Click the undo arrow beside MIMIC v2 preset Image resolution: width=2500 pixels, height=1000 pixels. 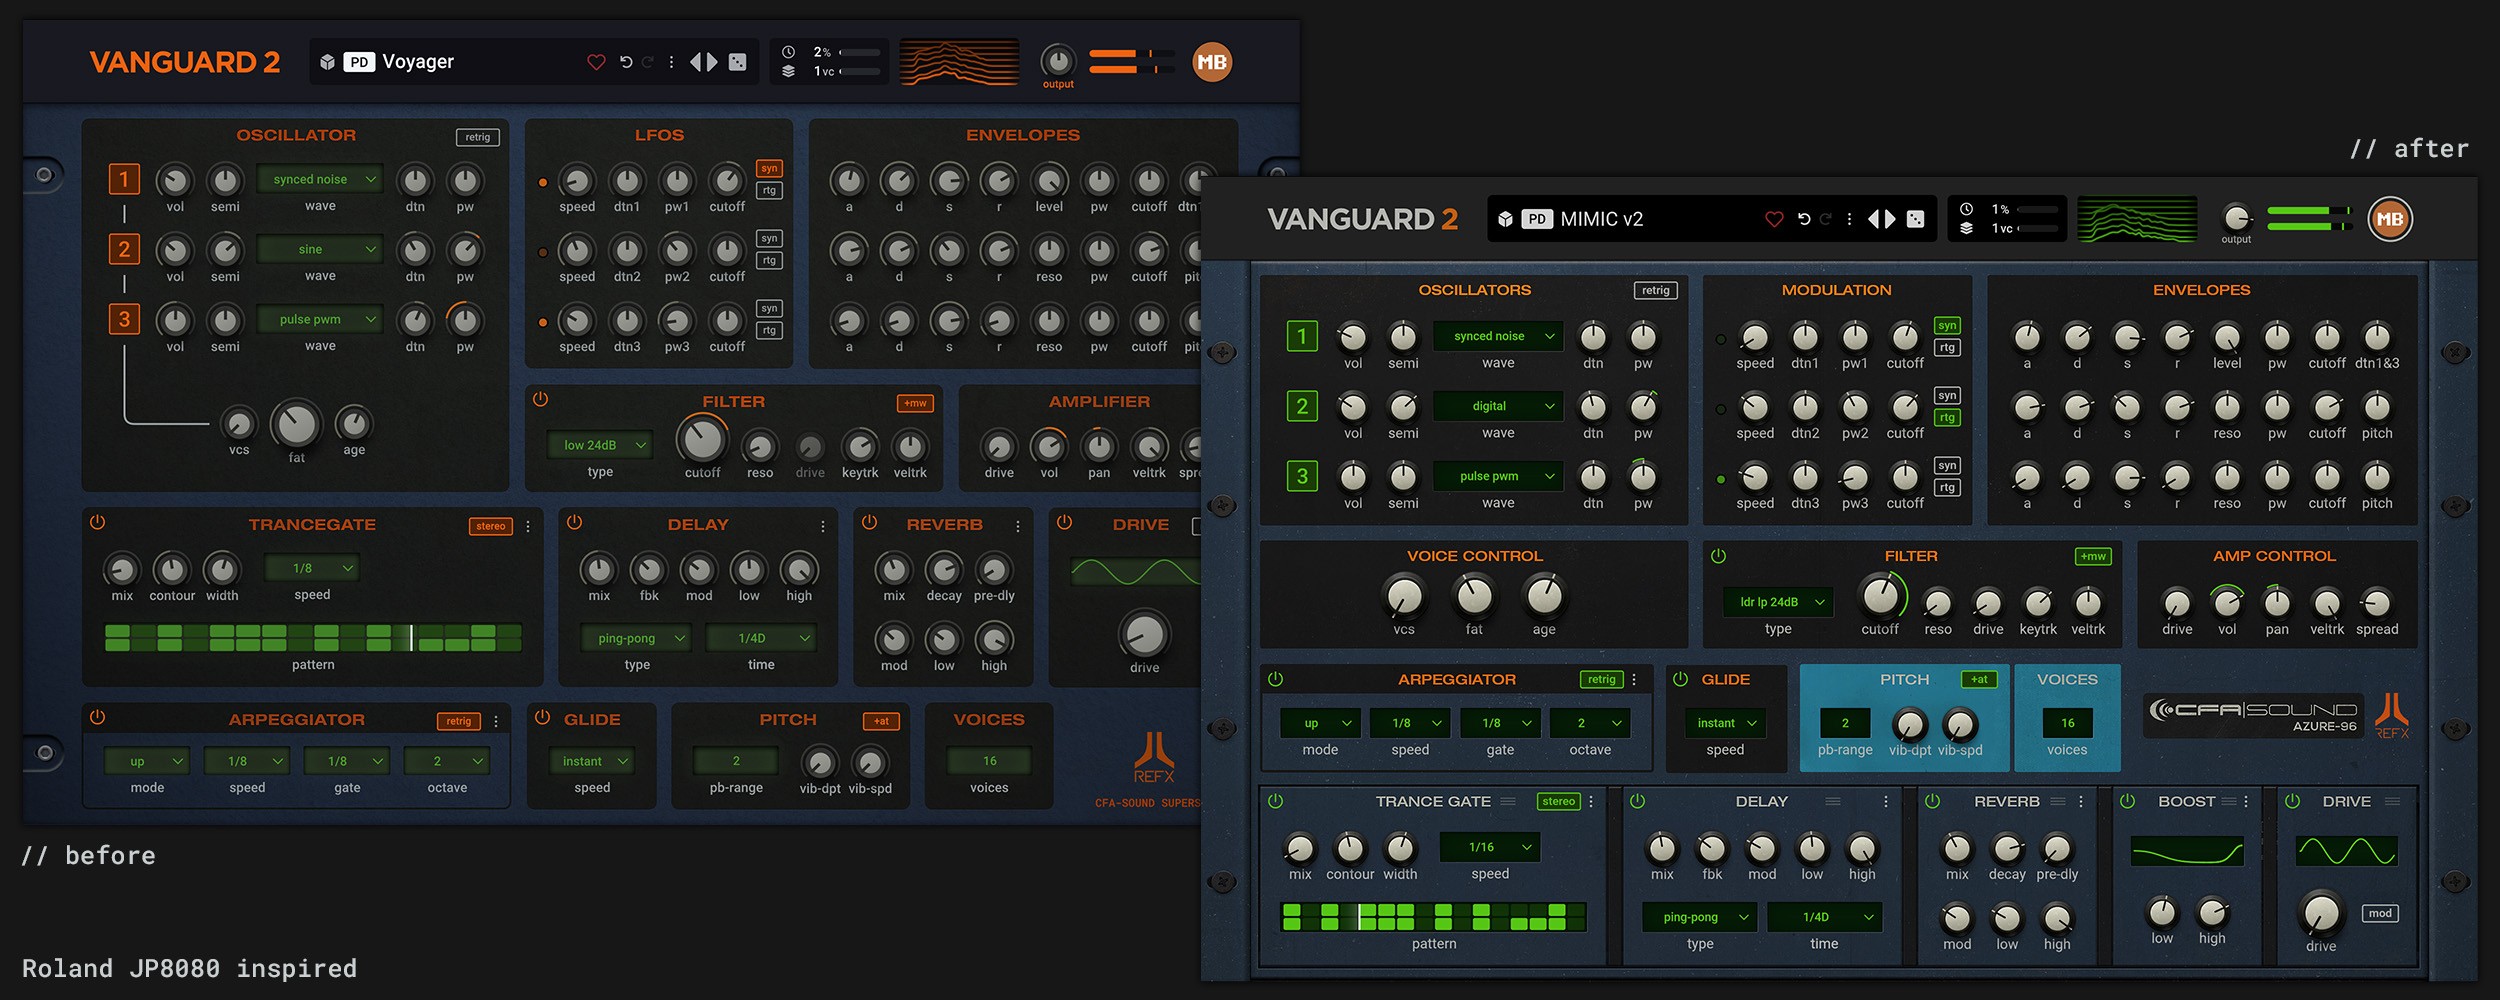[1804, 219]
